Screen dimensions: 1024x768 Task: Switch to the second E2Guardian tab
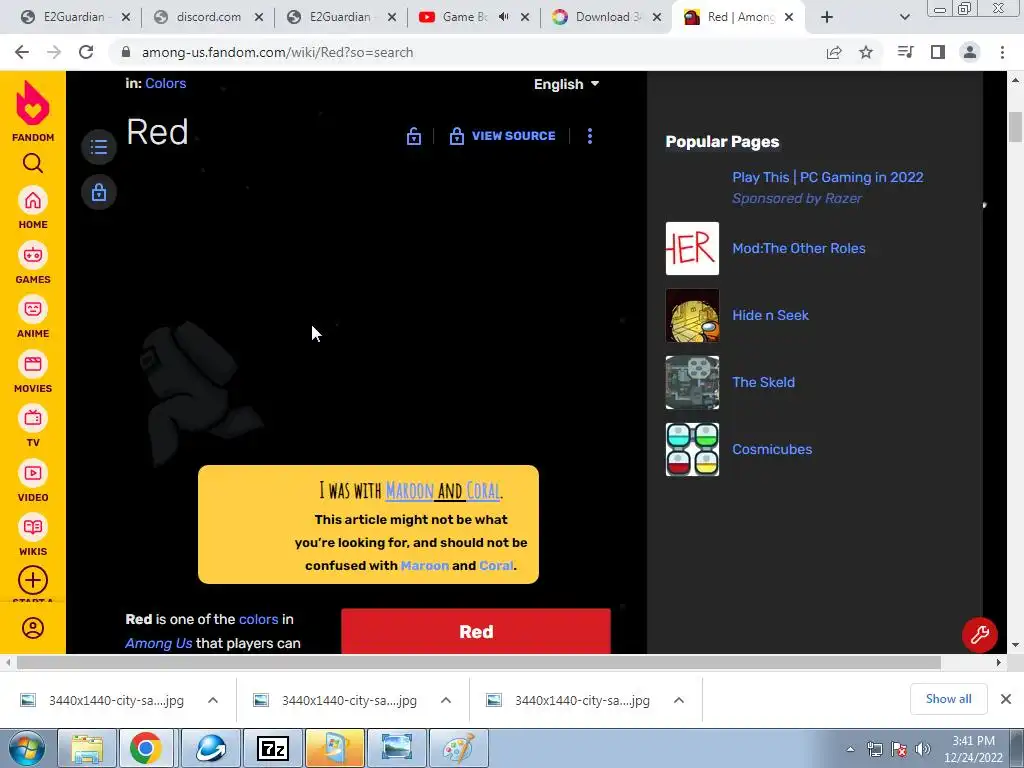(x=341, y=17)
